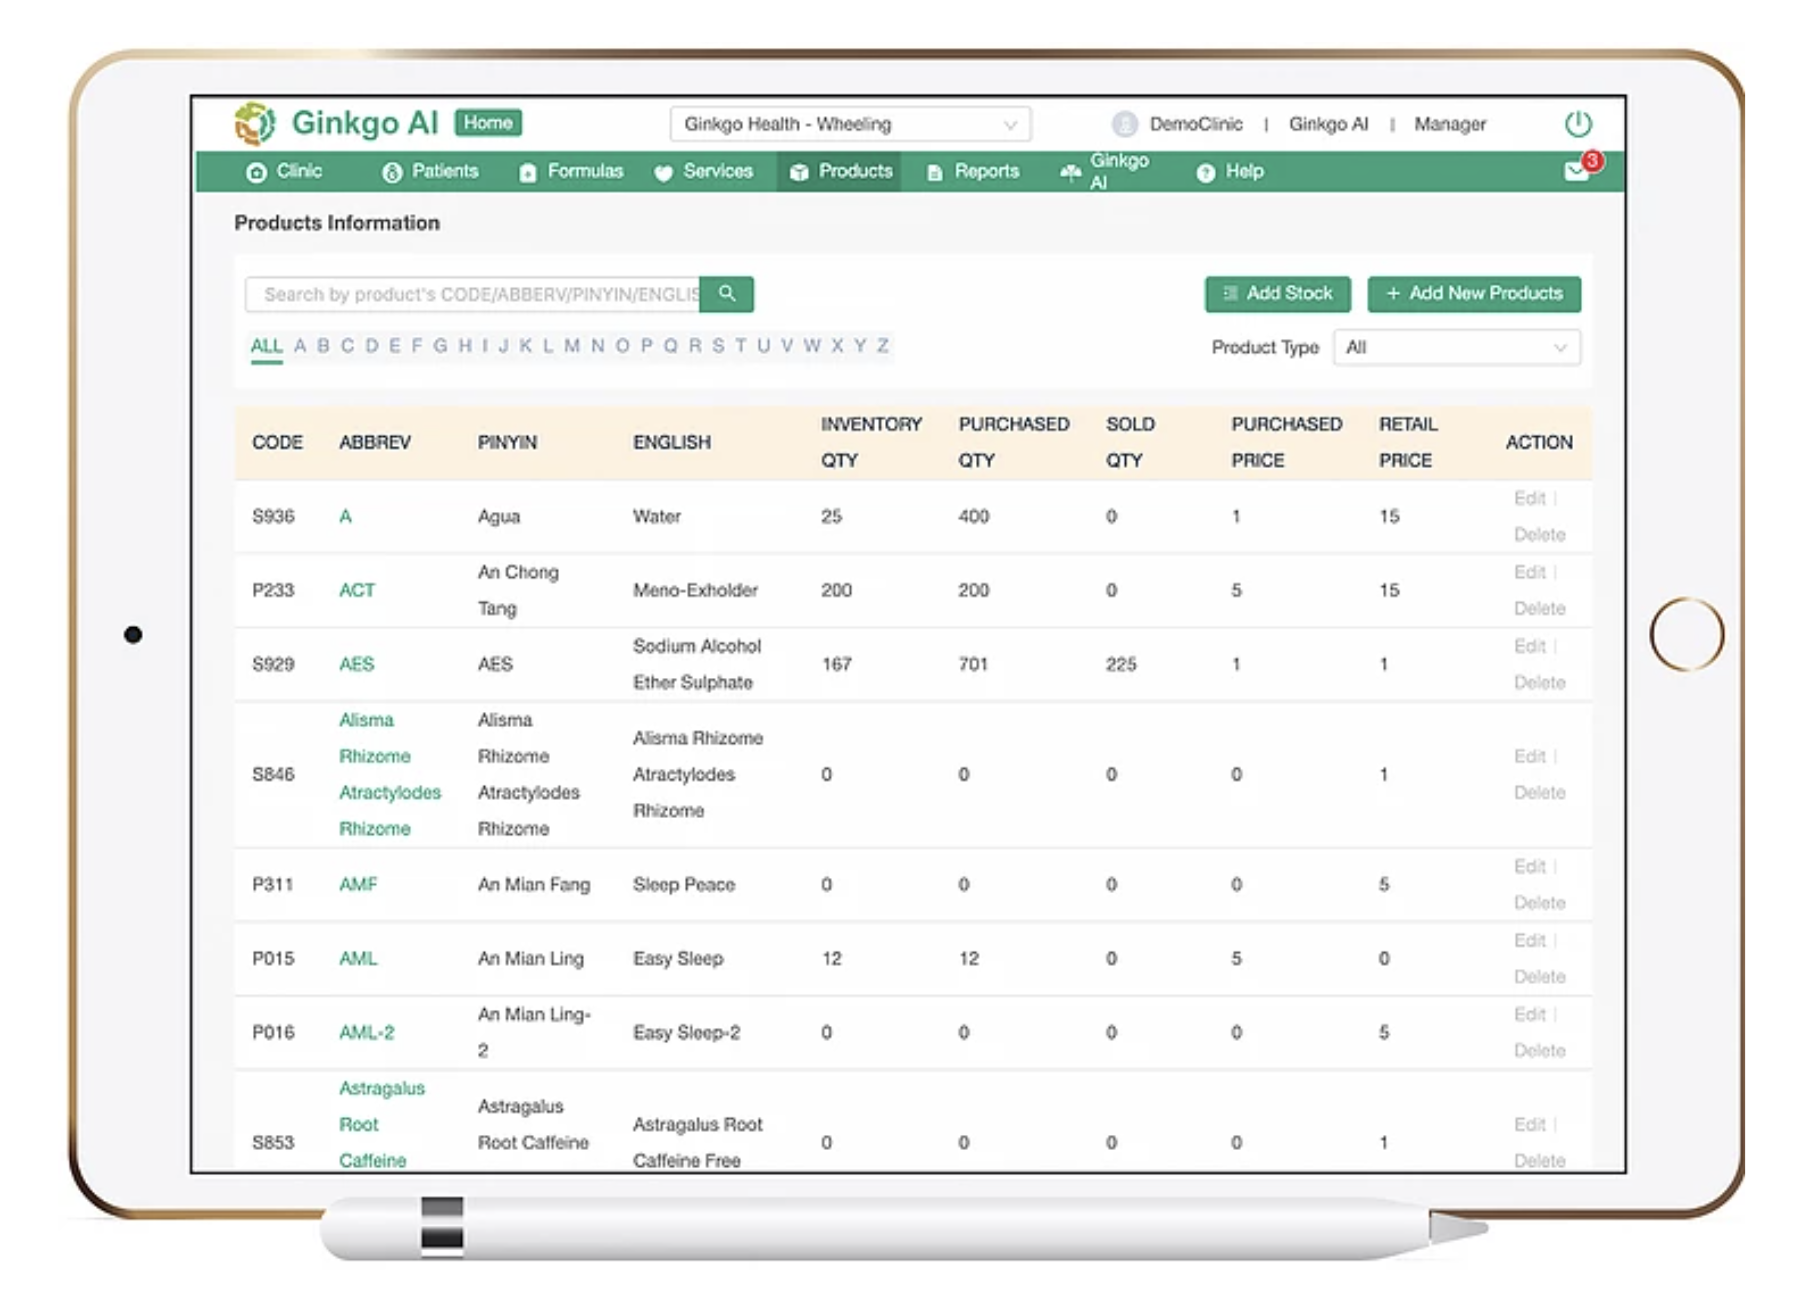Delete the AMF (P311) product
This screenshot has height=1310, width=1804.
coord(1539,902)
